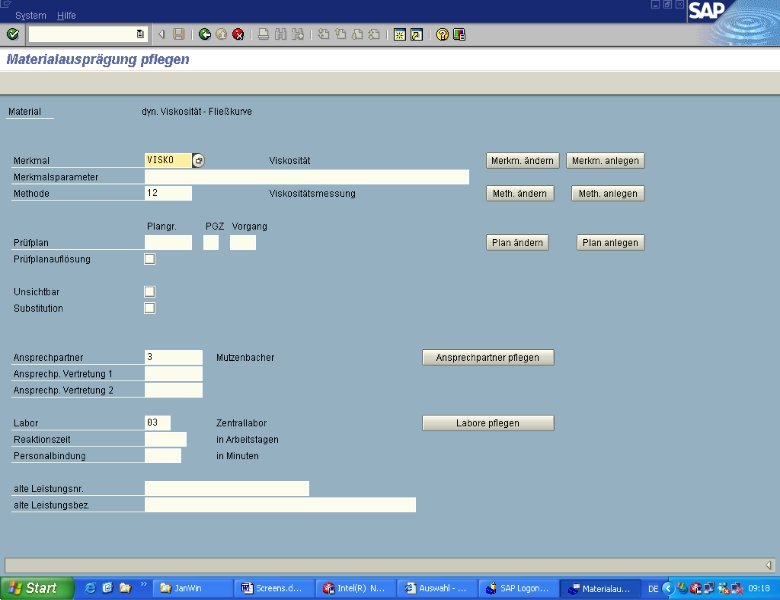The height and width of the screenshot is (600, 780).
Task: Click the 'Zentrallabor' text
Action: pyautogui.click(x=241, y=423)
